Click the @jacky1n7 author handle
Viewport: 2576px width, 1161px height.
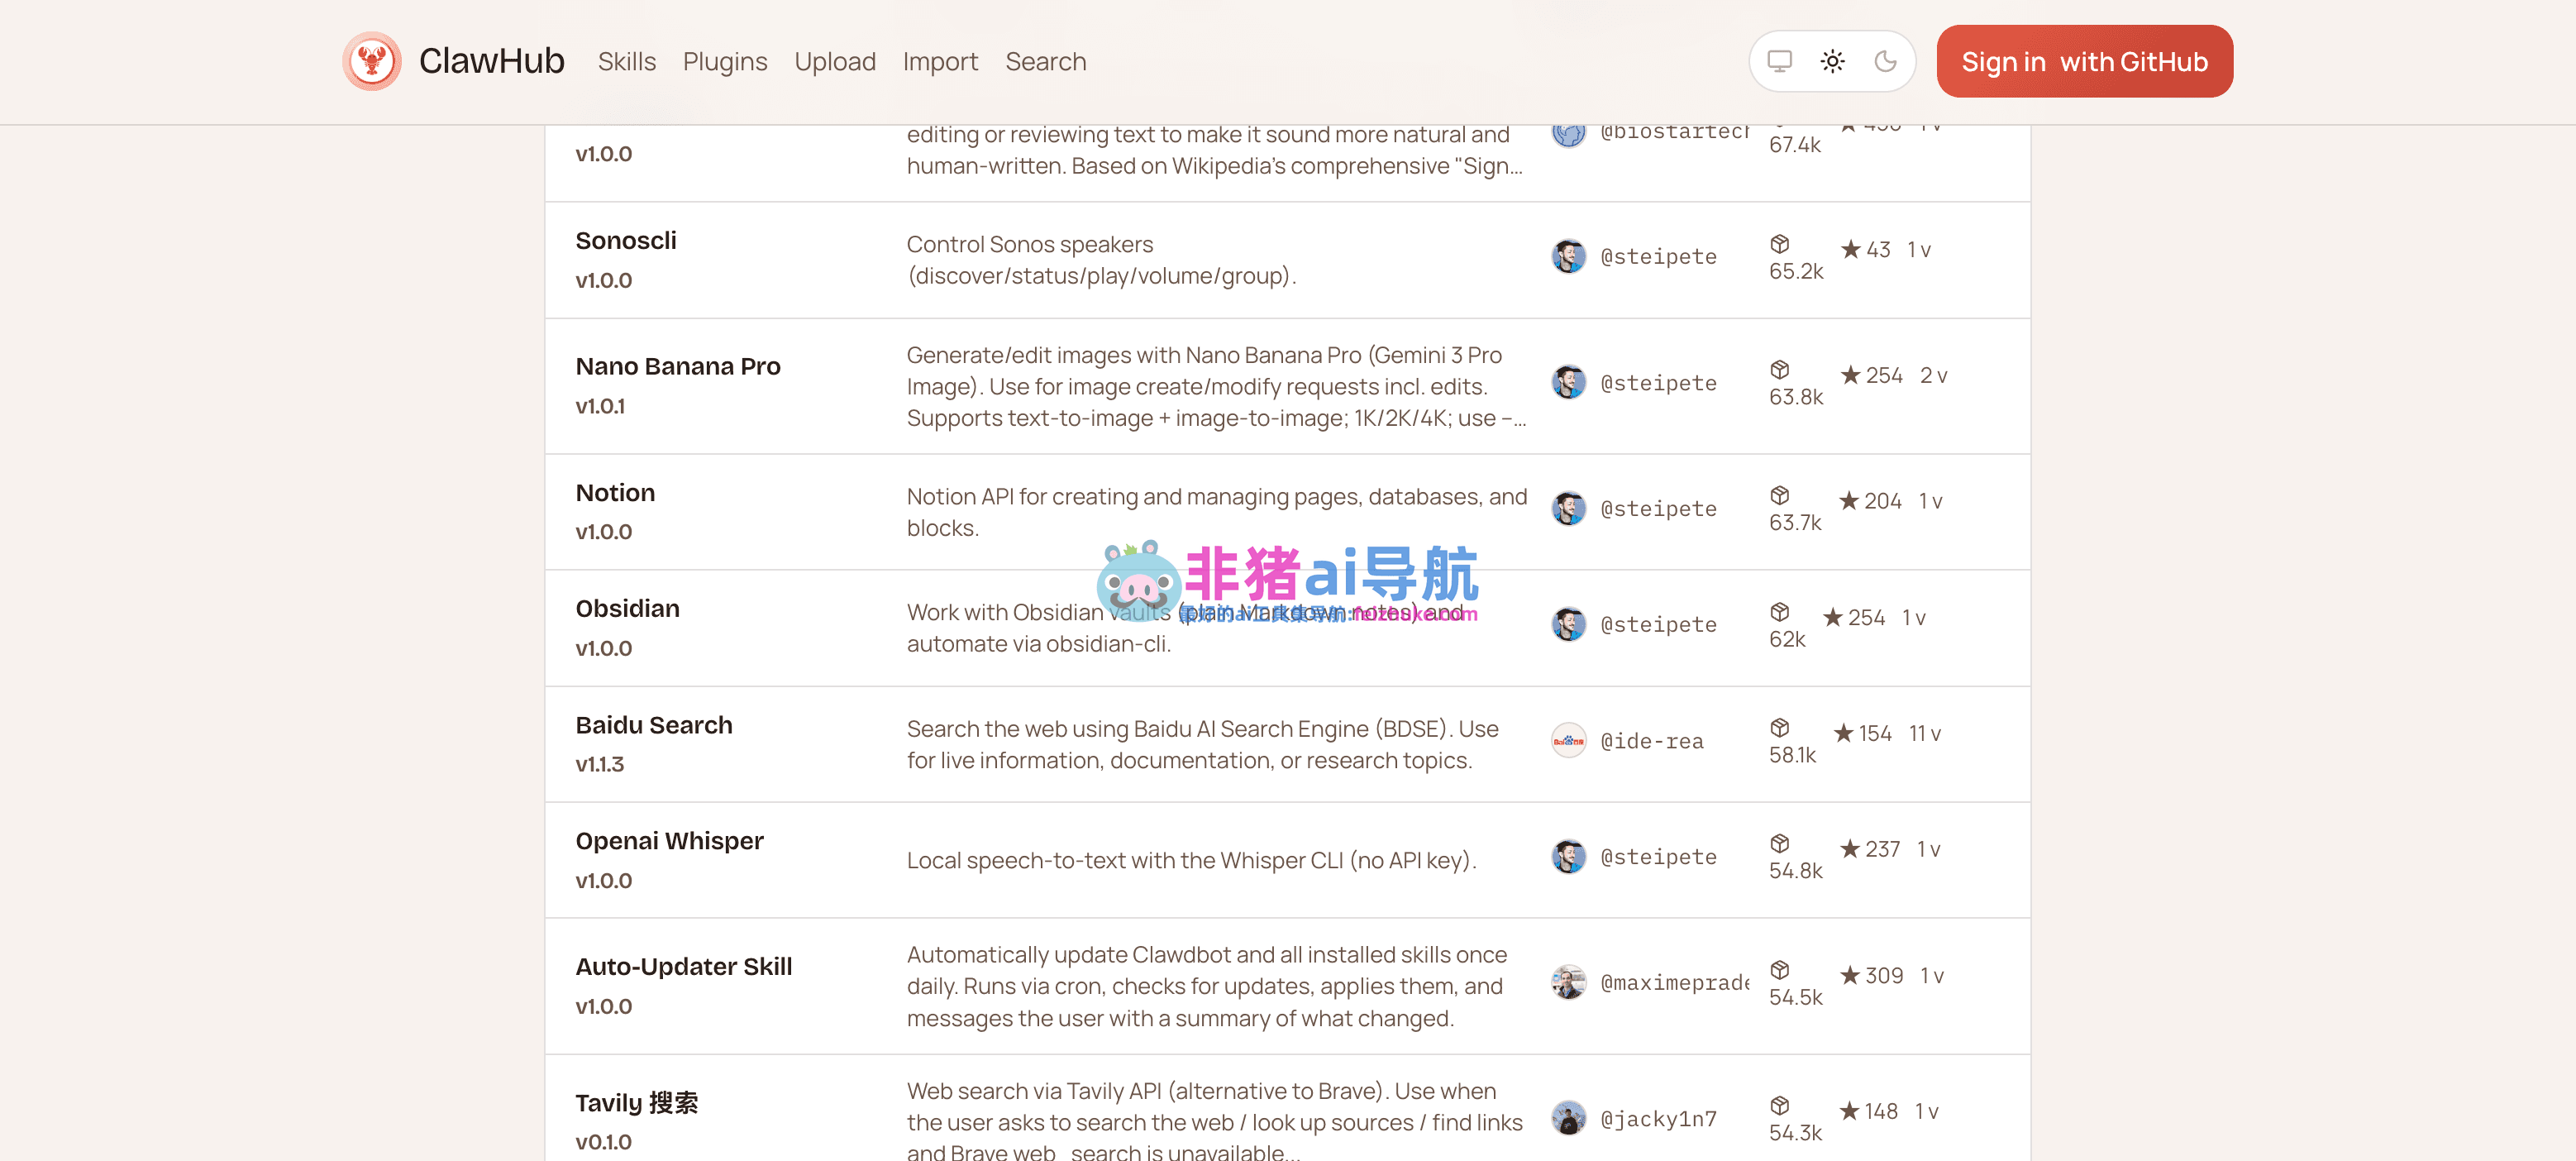pyautogui.click(x=1658, y=1119)
